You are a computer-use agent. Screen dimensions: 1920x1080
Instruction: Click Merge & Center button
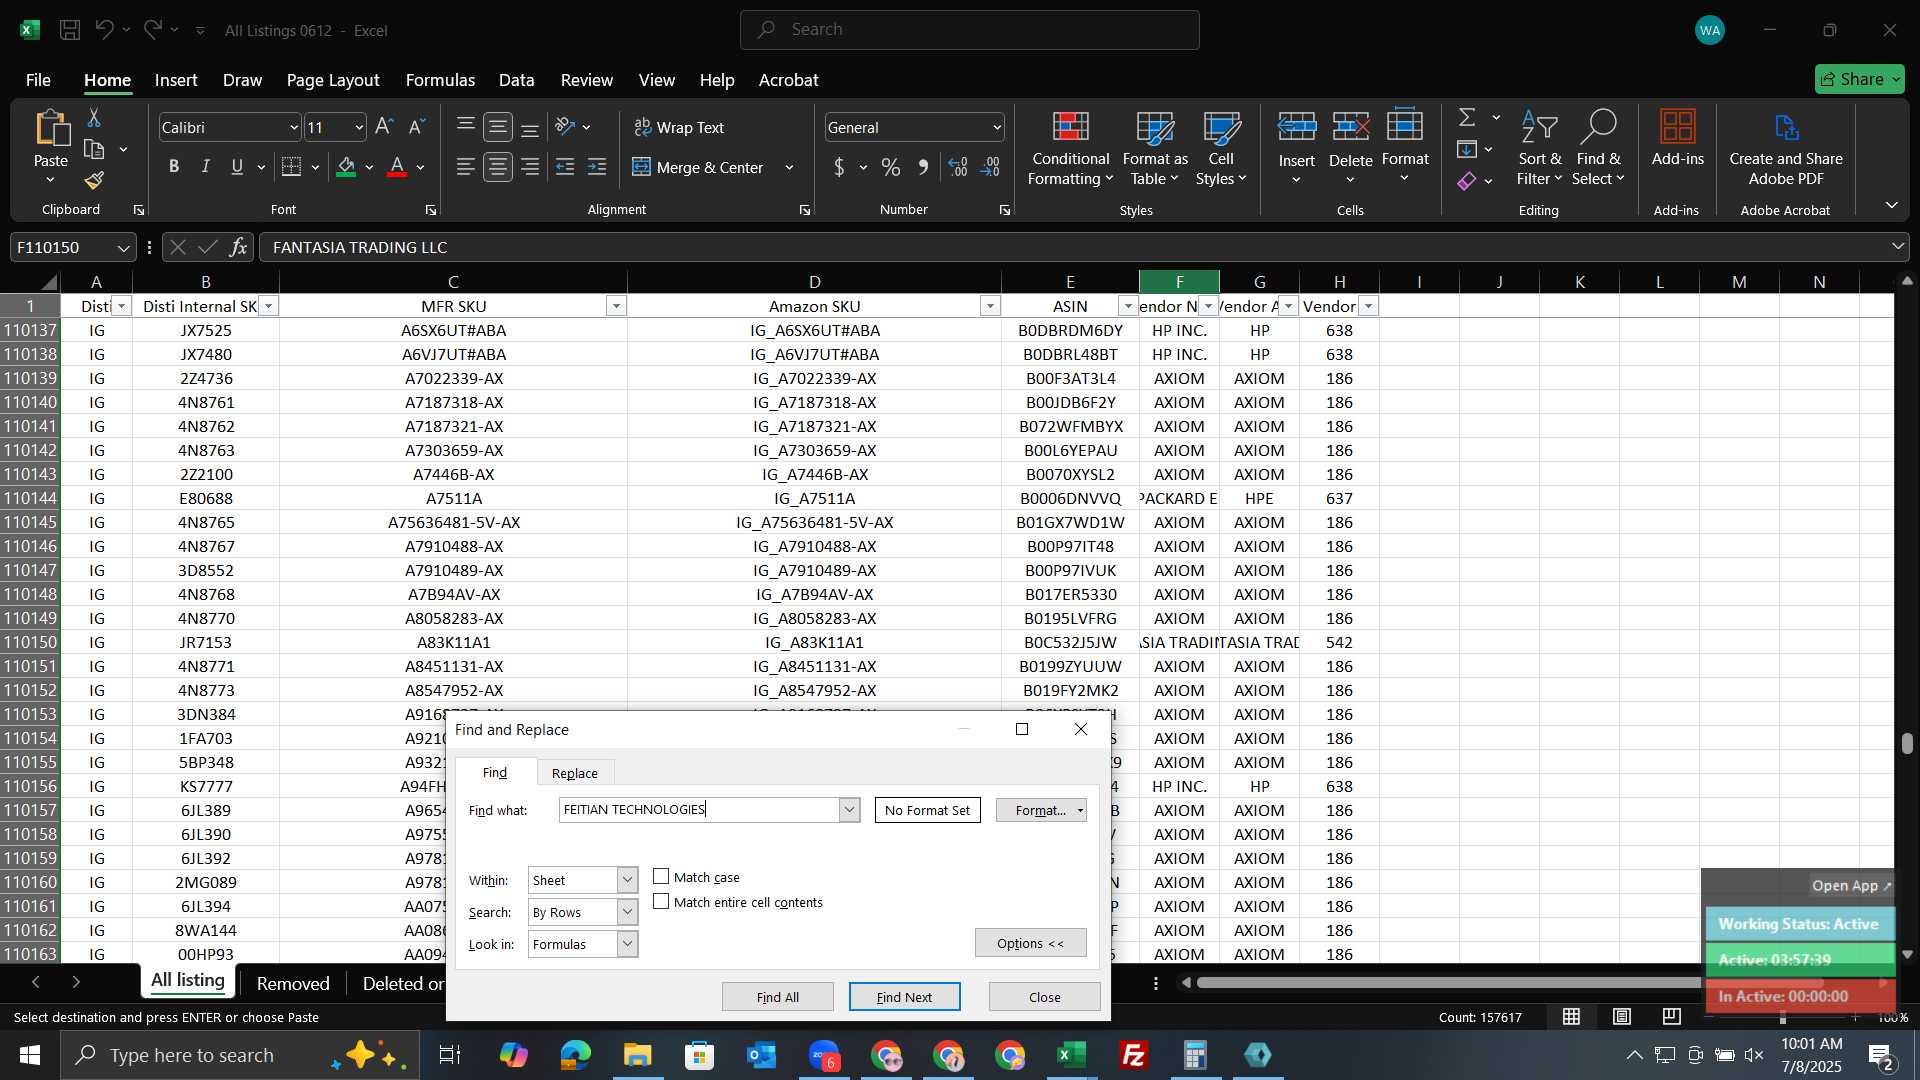coord(699,167)
